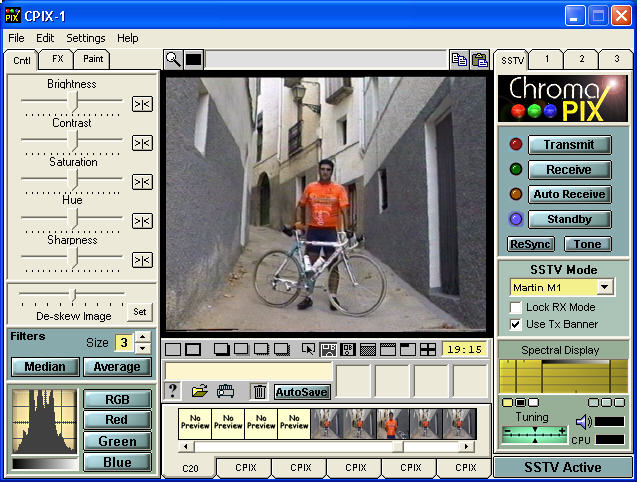Click the trash can delete icon
The image size is (637, 482).
259,392
